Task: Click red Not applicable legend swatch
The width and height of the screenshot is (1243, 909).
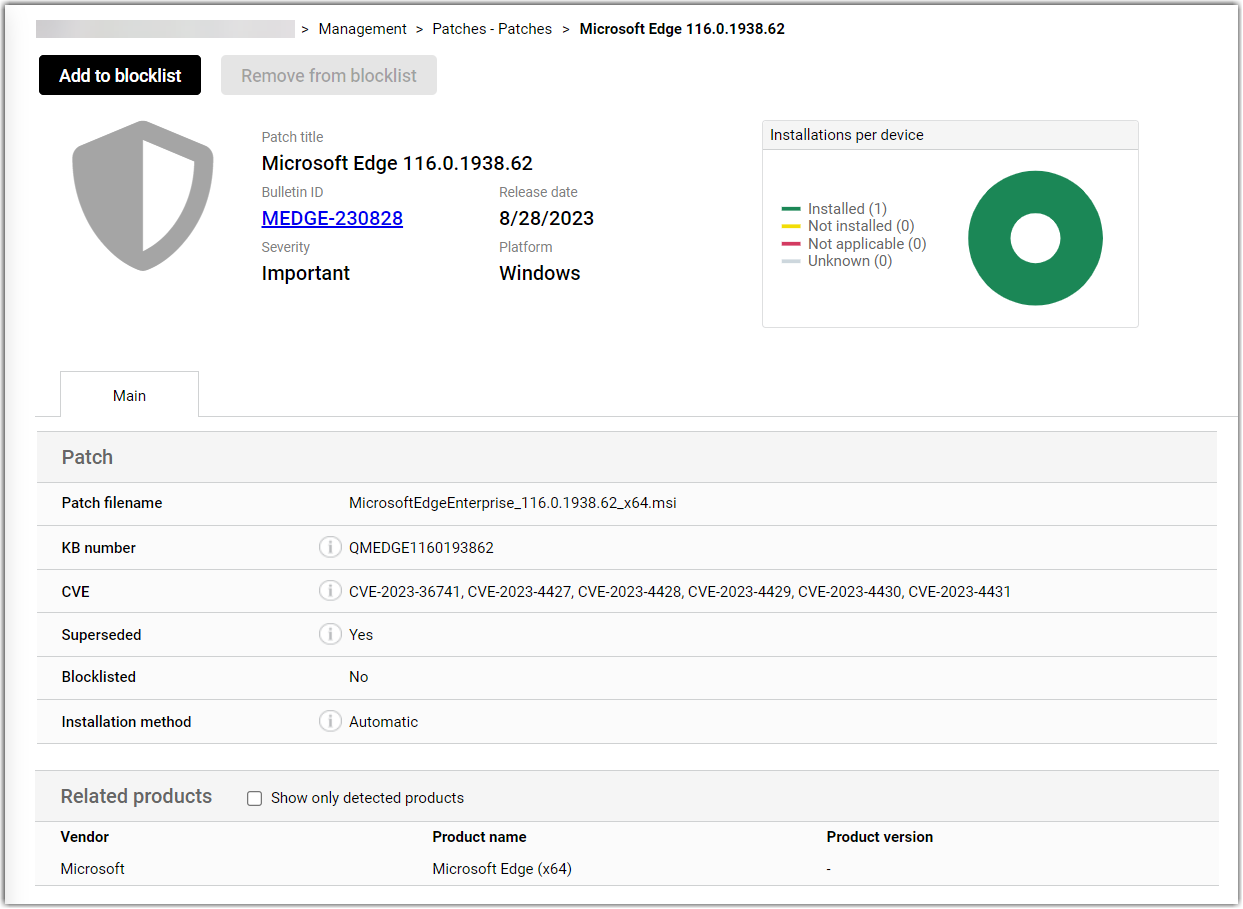Action: [x=791, y=244]
